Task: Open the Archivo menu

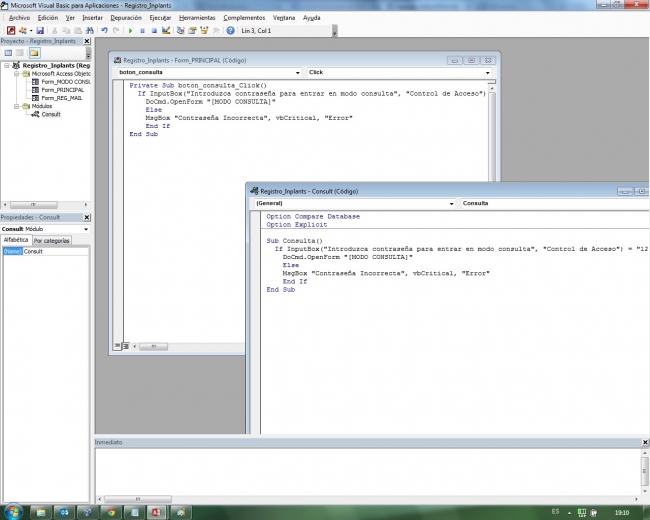Action: pyautogui.click(x=19, y=18)
